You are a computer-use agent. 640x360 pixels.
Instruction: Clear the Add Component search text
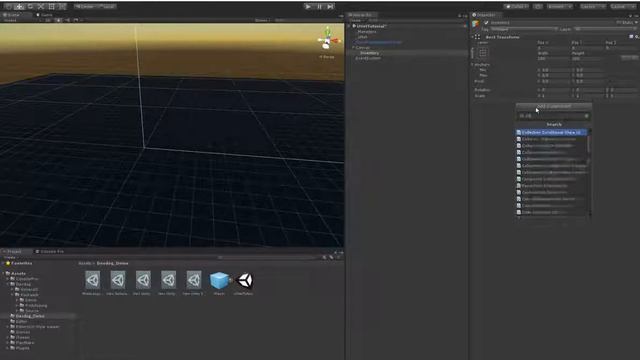pos(587,116)
